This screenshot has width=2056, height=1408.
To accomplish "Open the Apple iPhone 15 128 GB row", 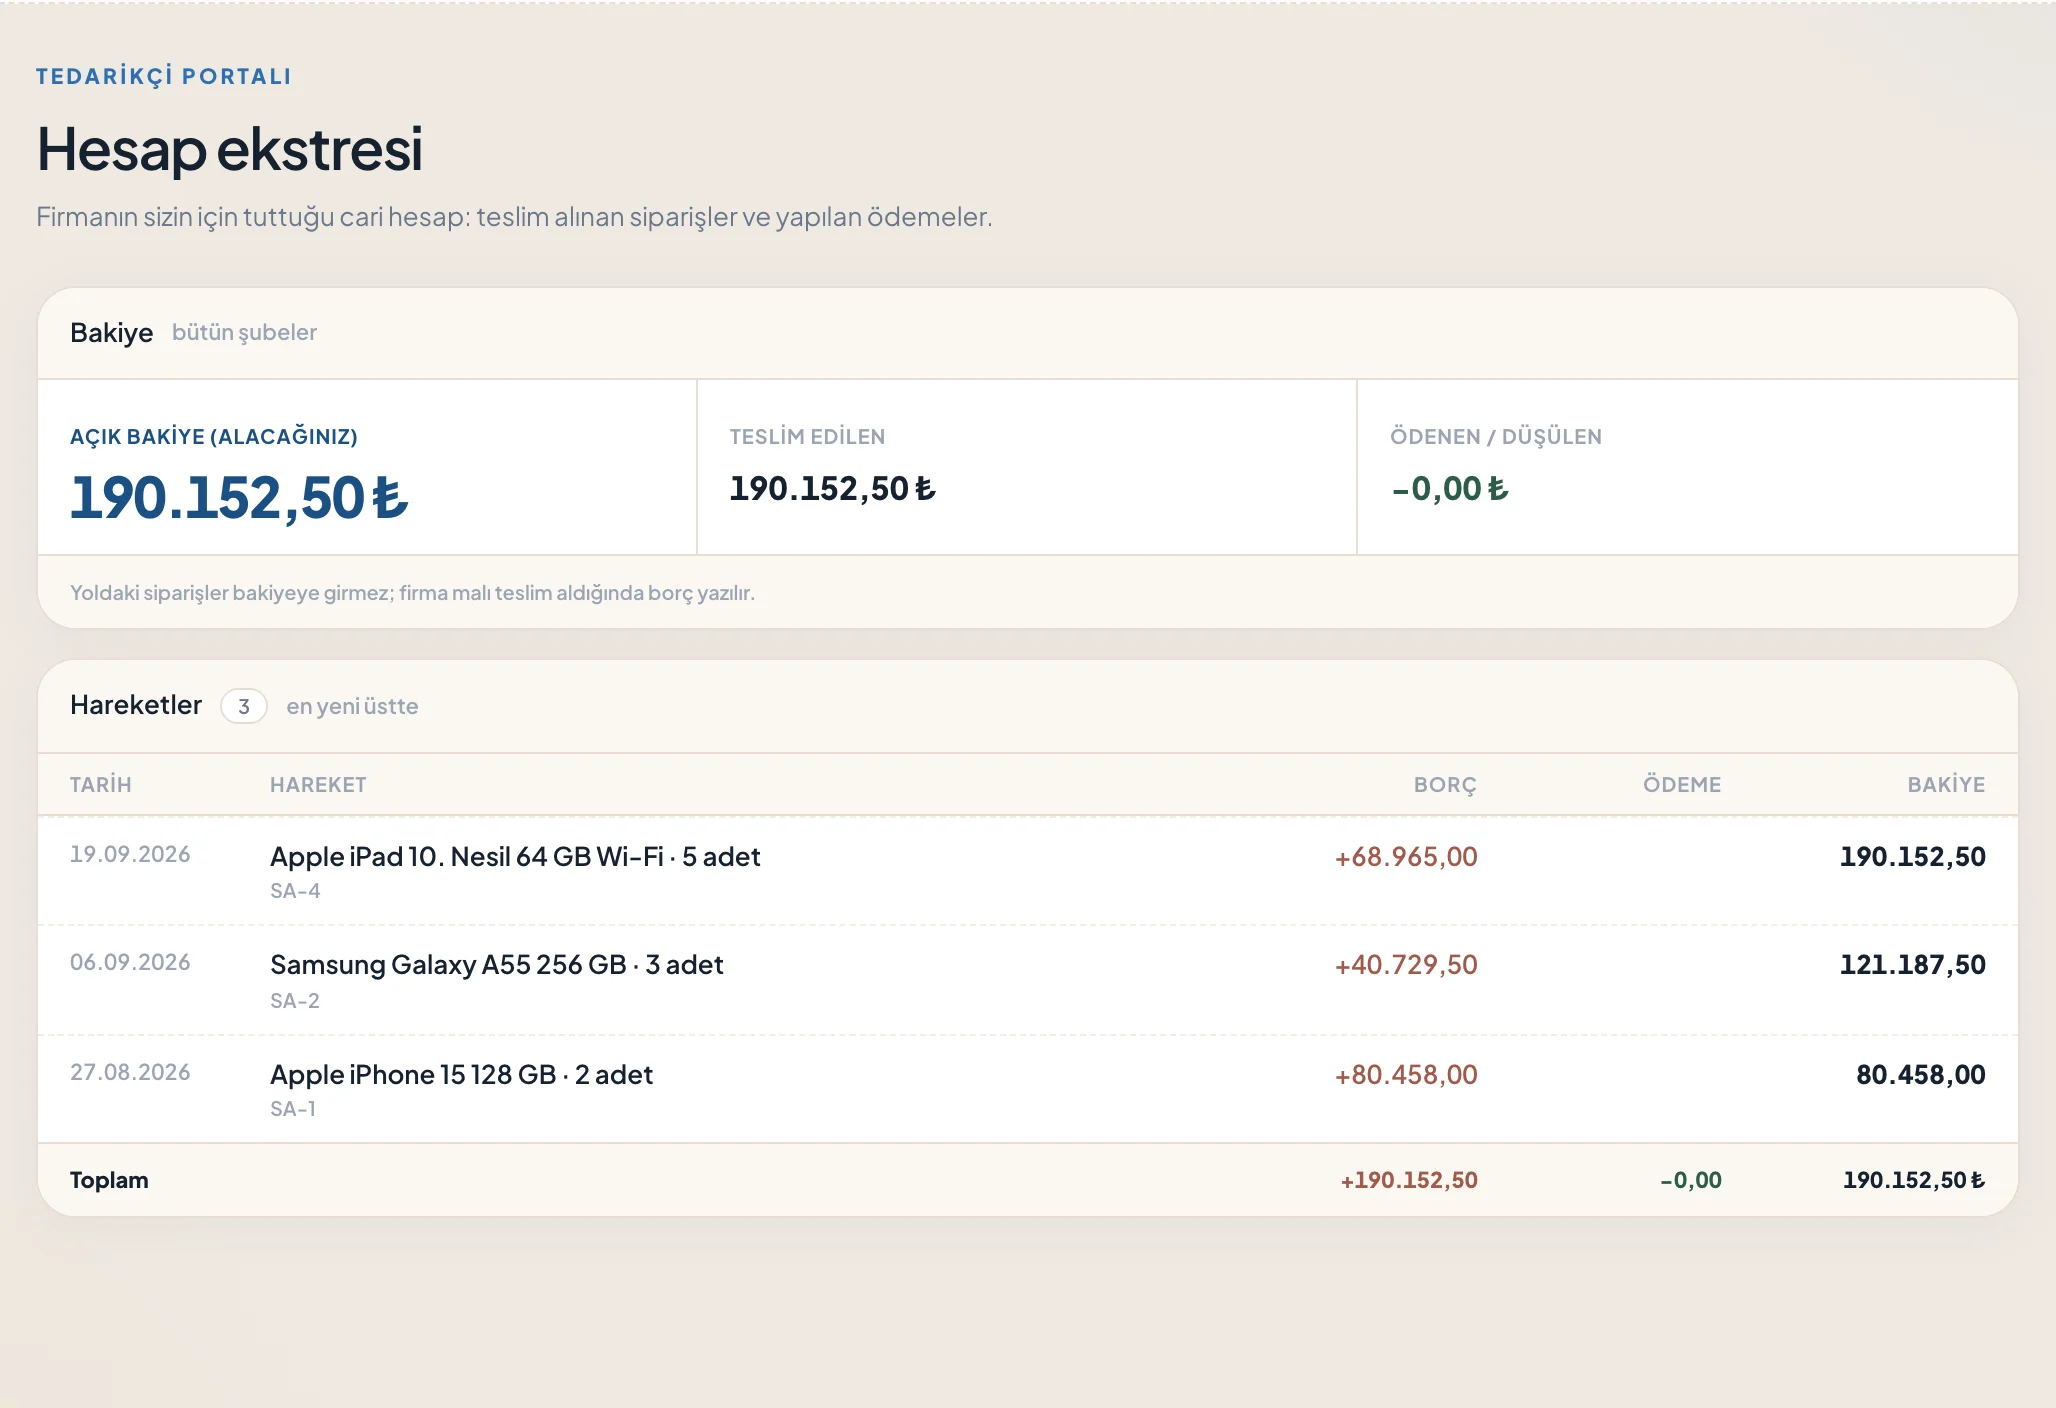I will 1028,1089.
